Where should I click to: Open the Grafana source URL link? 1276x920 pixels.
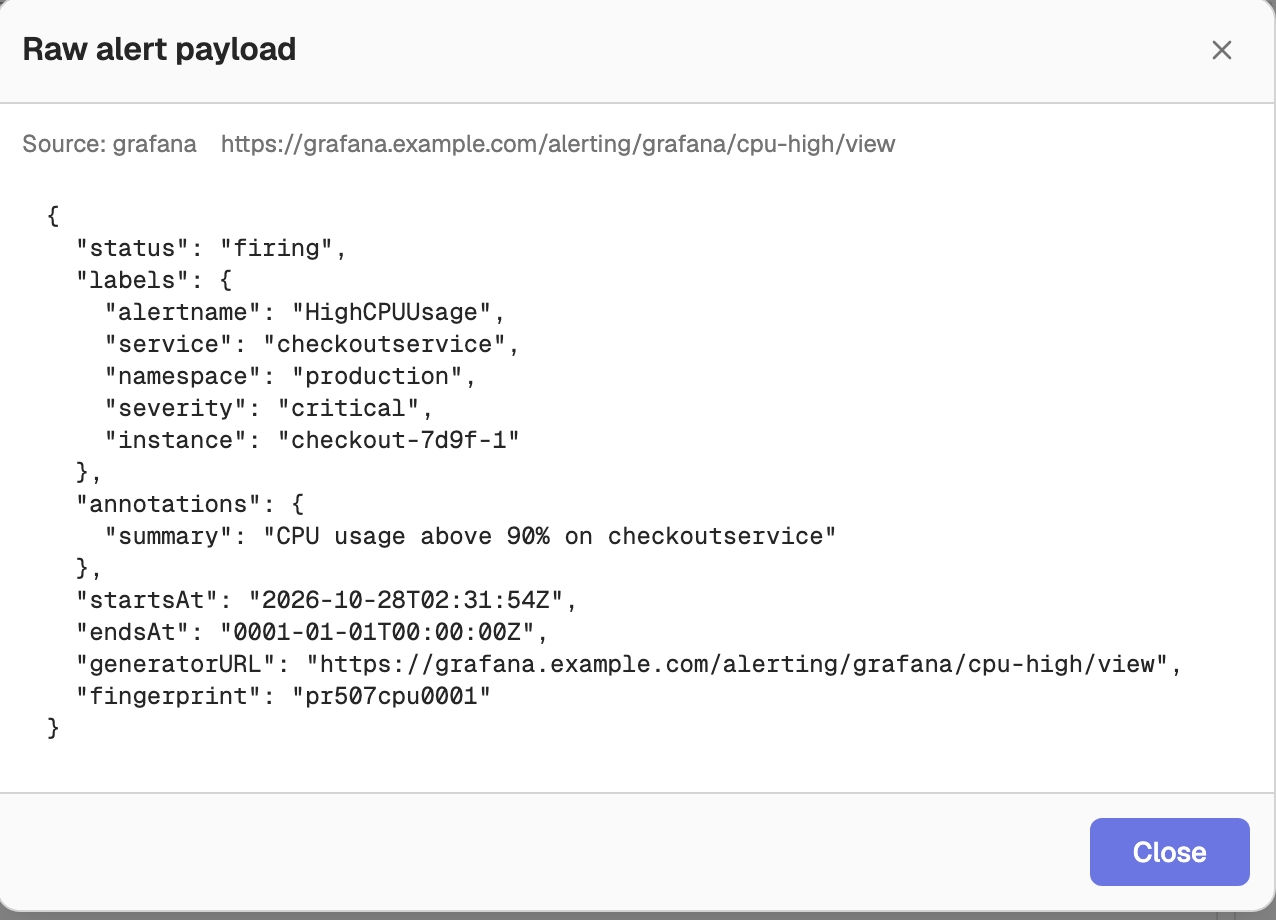tap(558, 144)
